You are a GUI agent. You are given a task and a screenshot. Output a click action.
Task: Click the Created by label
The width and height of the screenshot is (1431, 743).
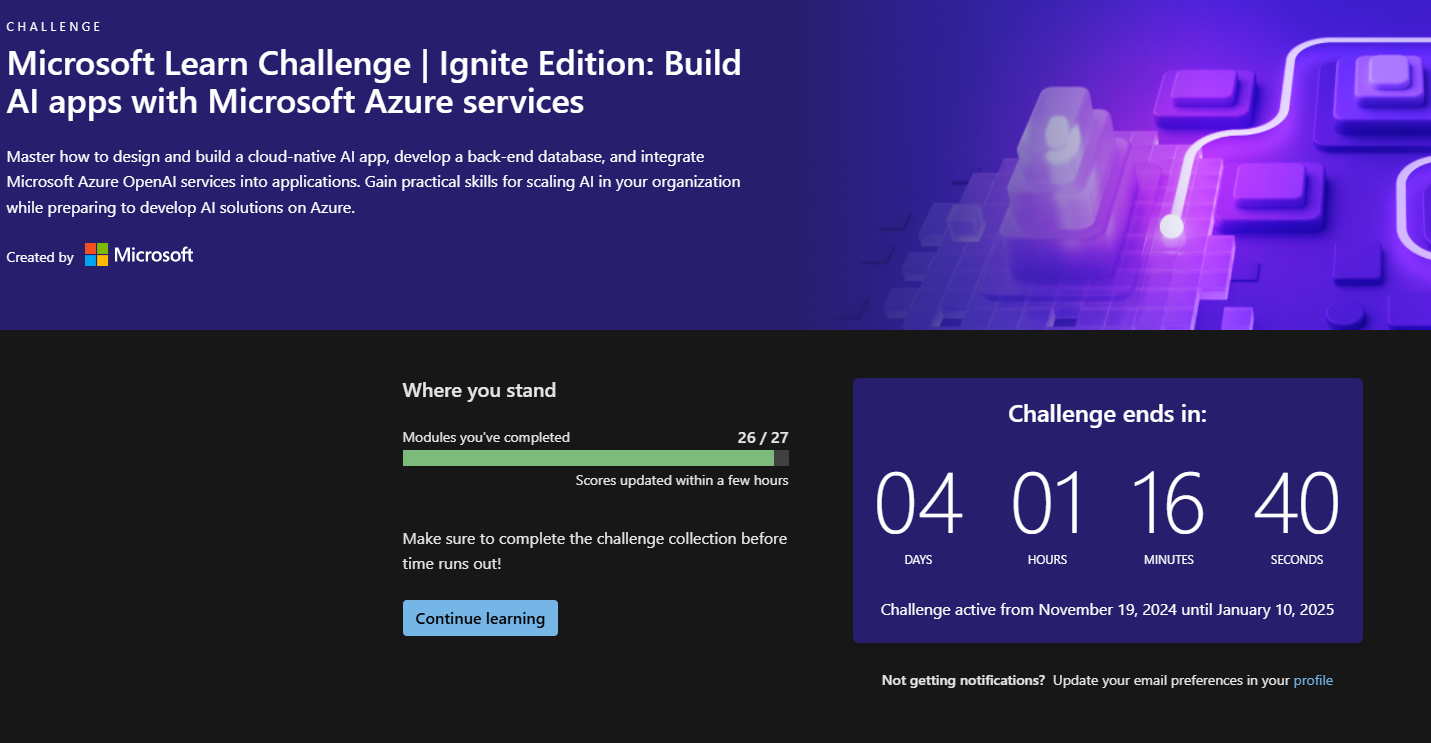pos(40,257)
